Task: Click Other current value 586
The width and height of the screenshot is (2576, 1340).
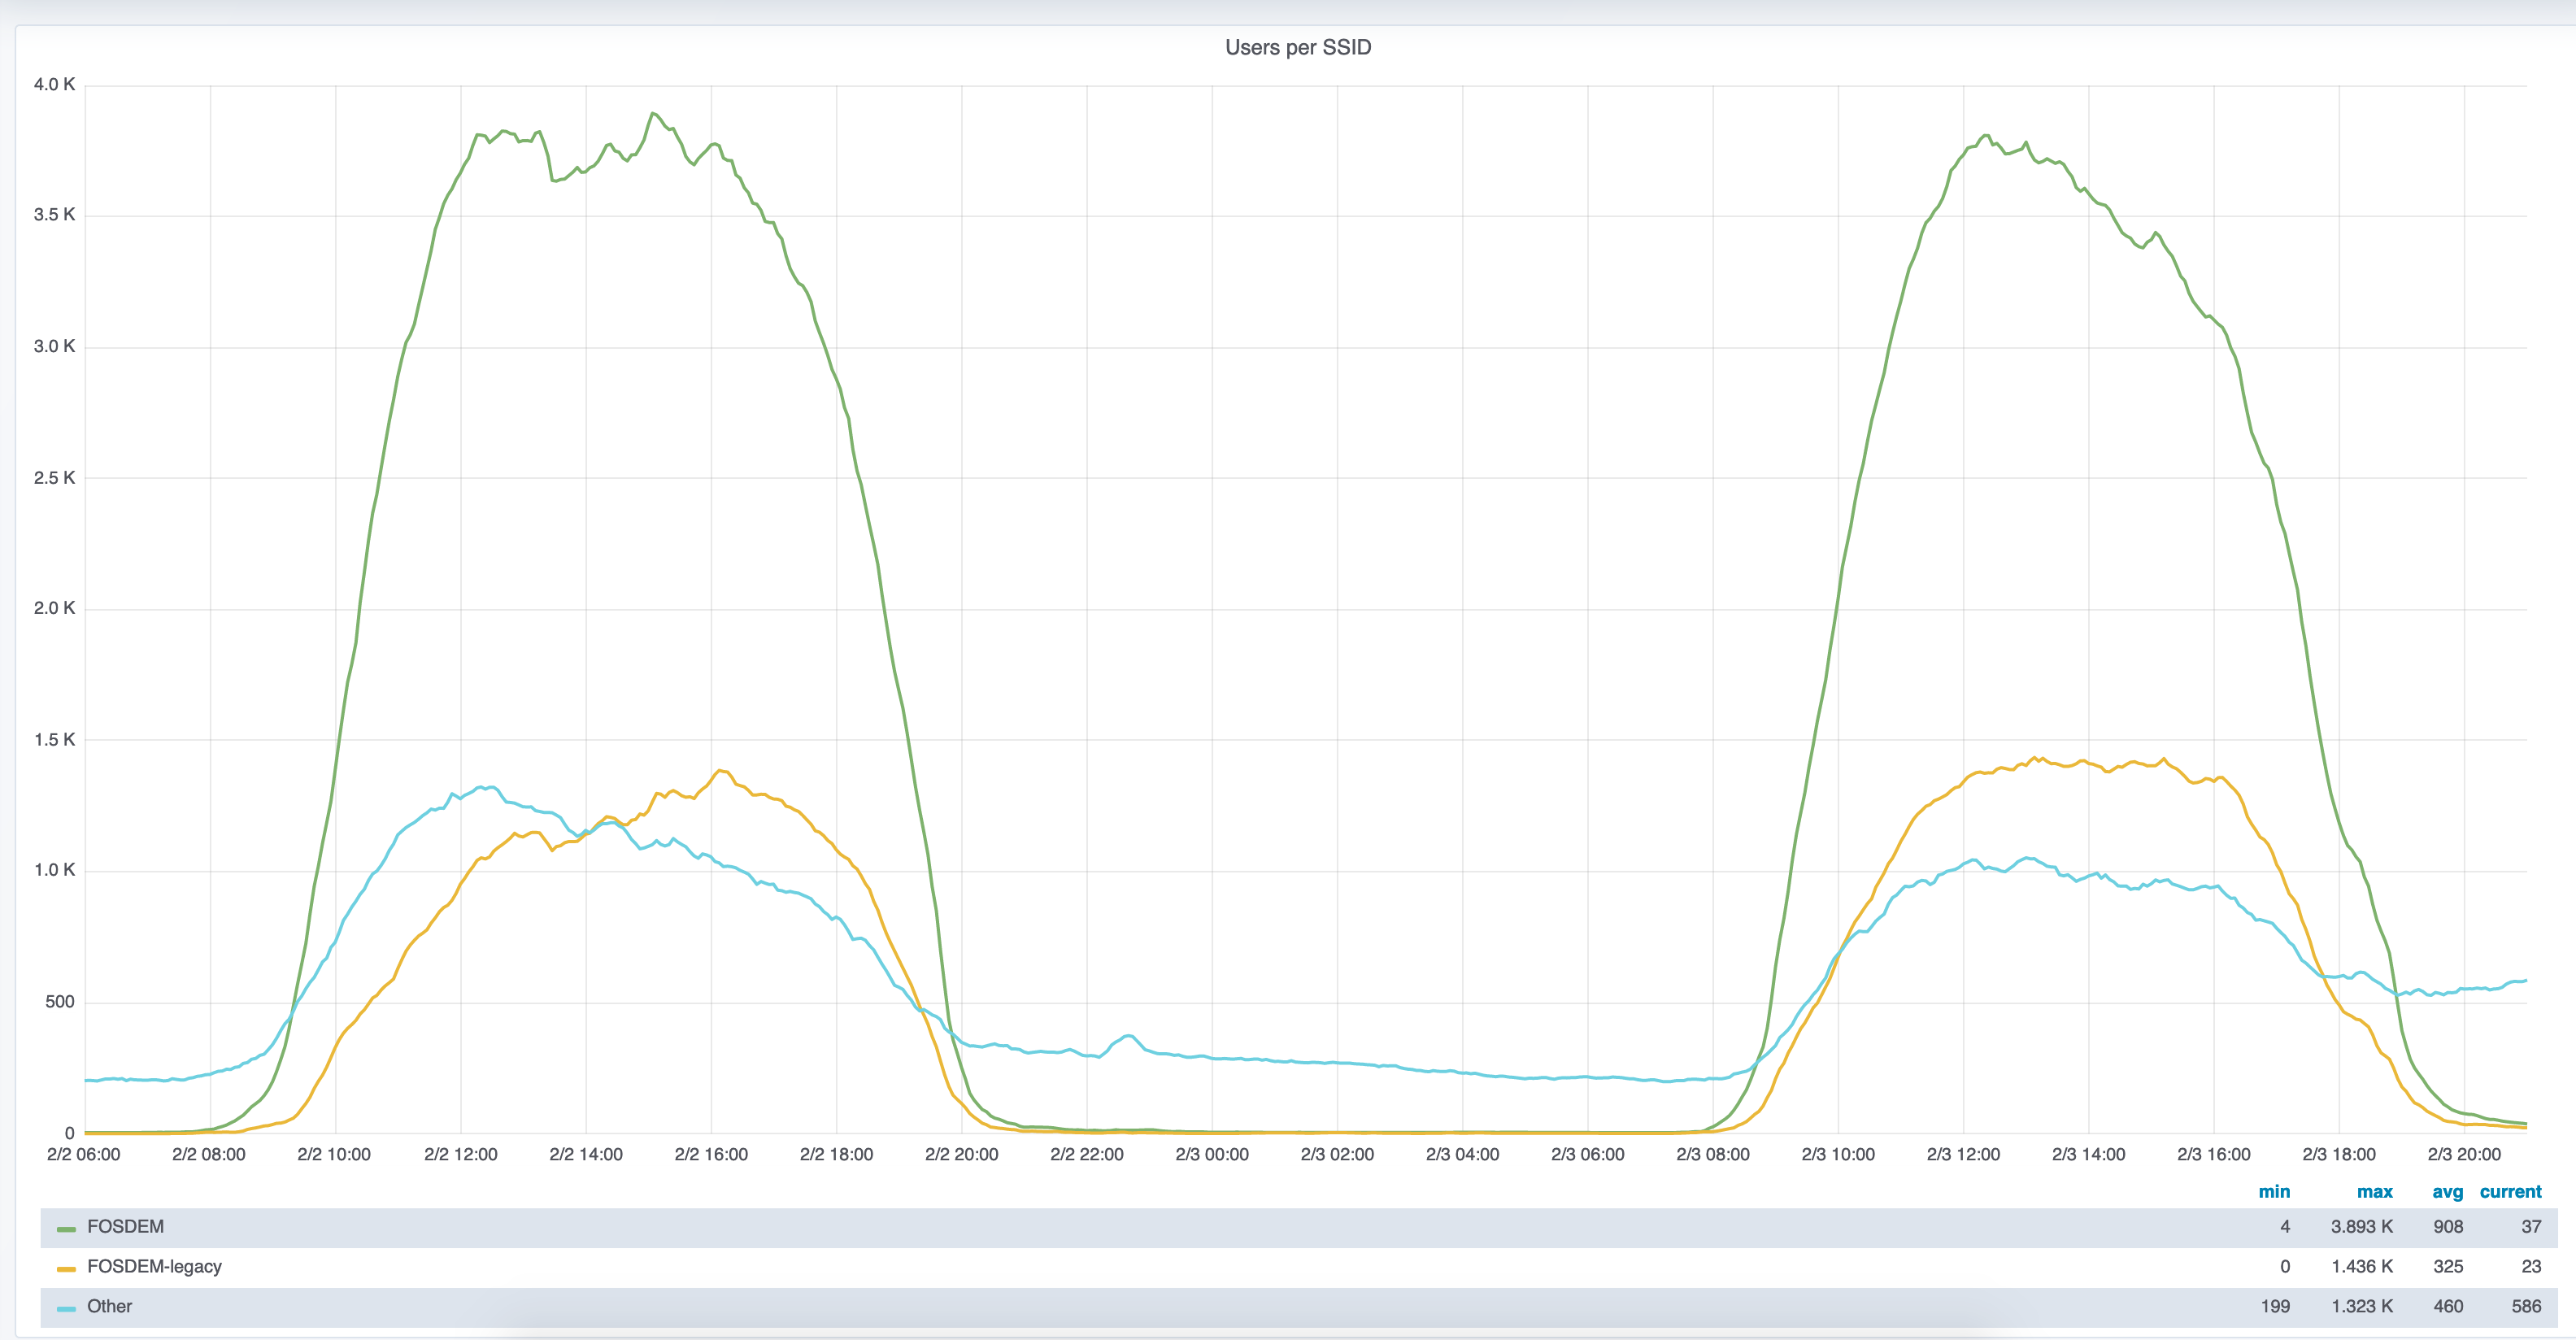Action: [x=2525, y=1306]
